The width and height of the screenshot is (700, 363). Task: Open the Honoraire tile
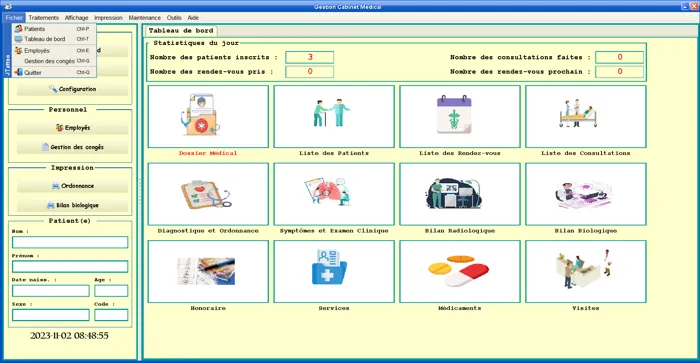(208, 271)
